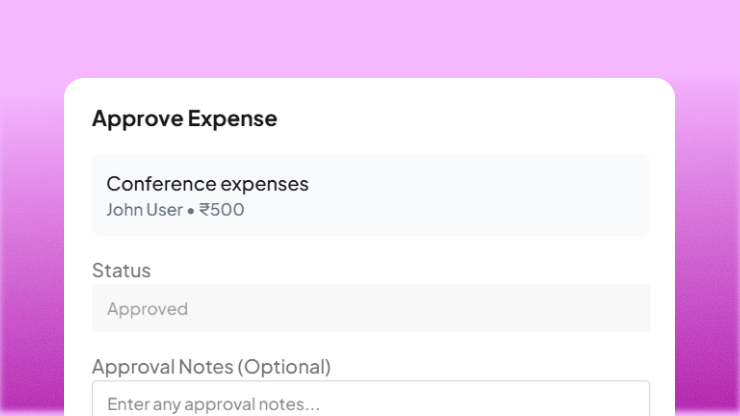Image resolution: width=740 pixels, height=416 pixels.
Task: Click the Approve Expense dialog heading
Action: coord(184,119)
